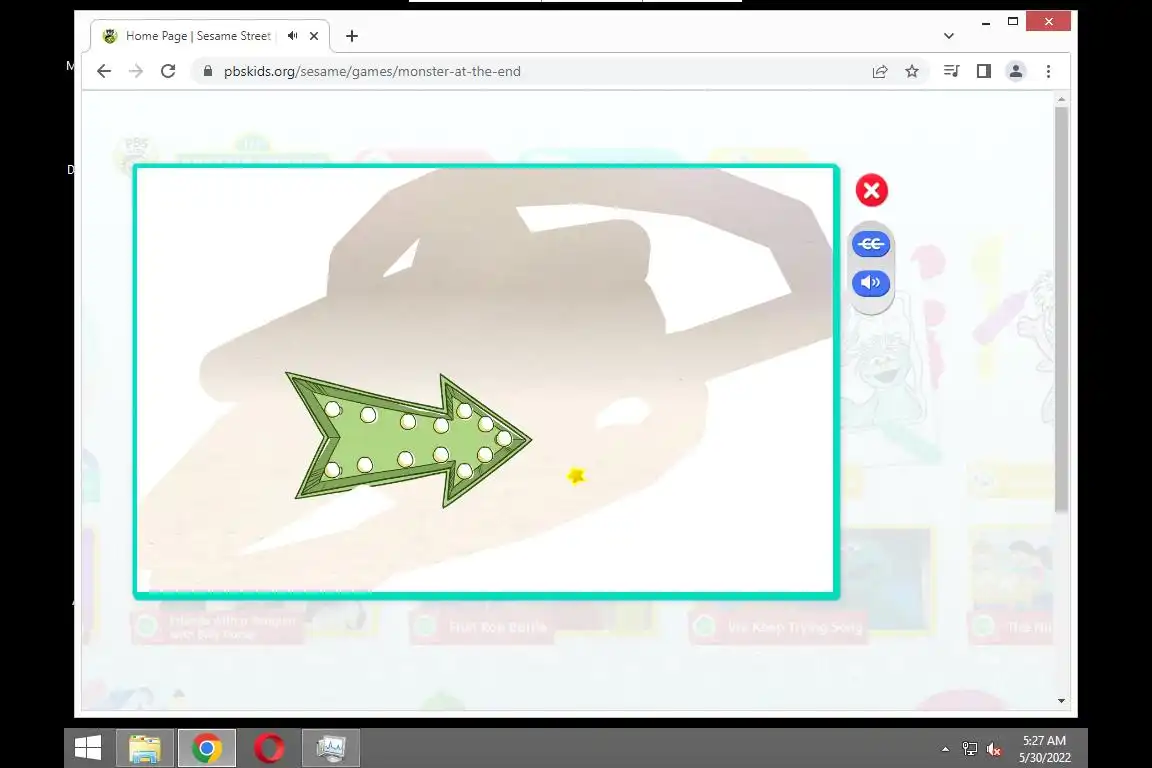Viewport: 1152px width, 768px height.
Task: Open the Chrome three-dot menu
Action: coord(1048,71)
